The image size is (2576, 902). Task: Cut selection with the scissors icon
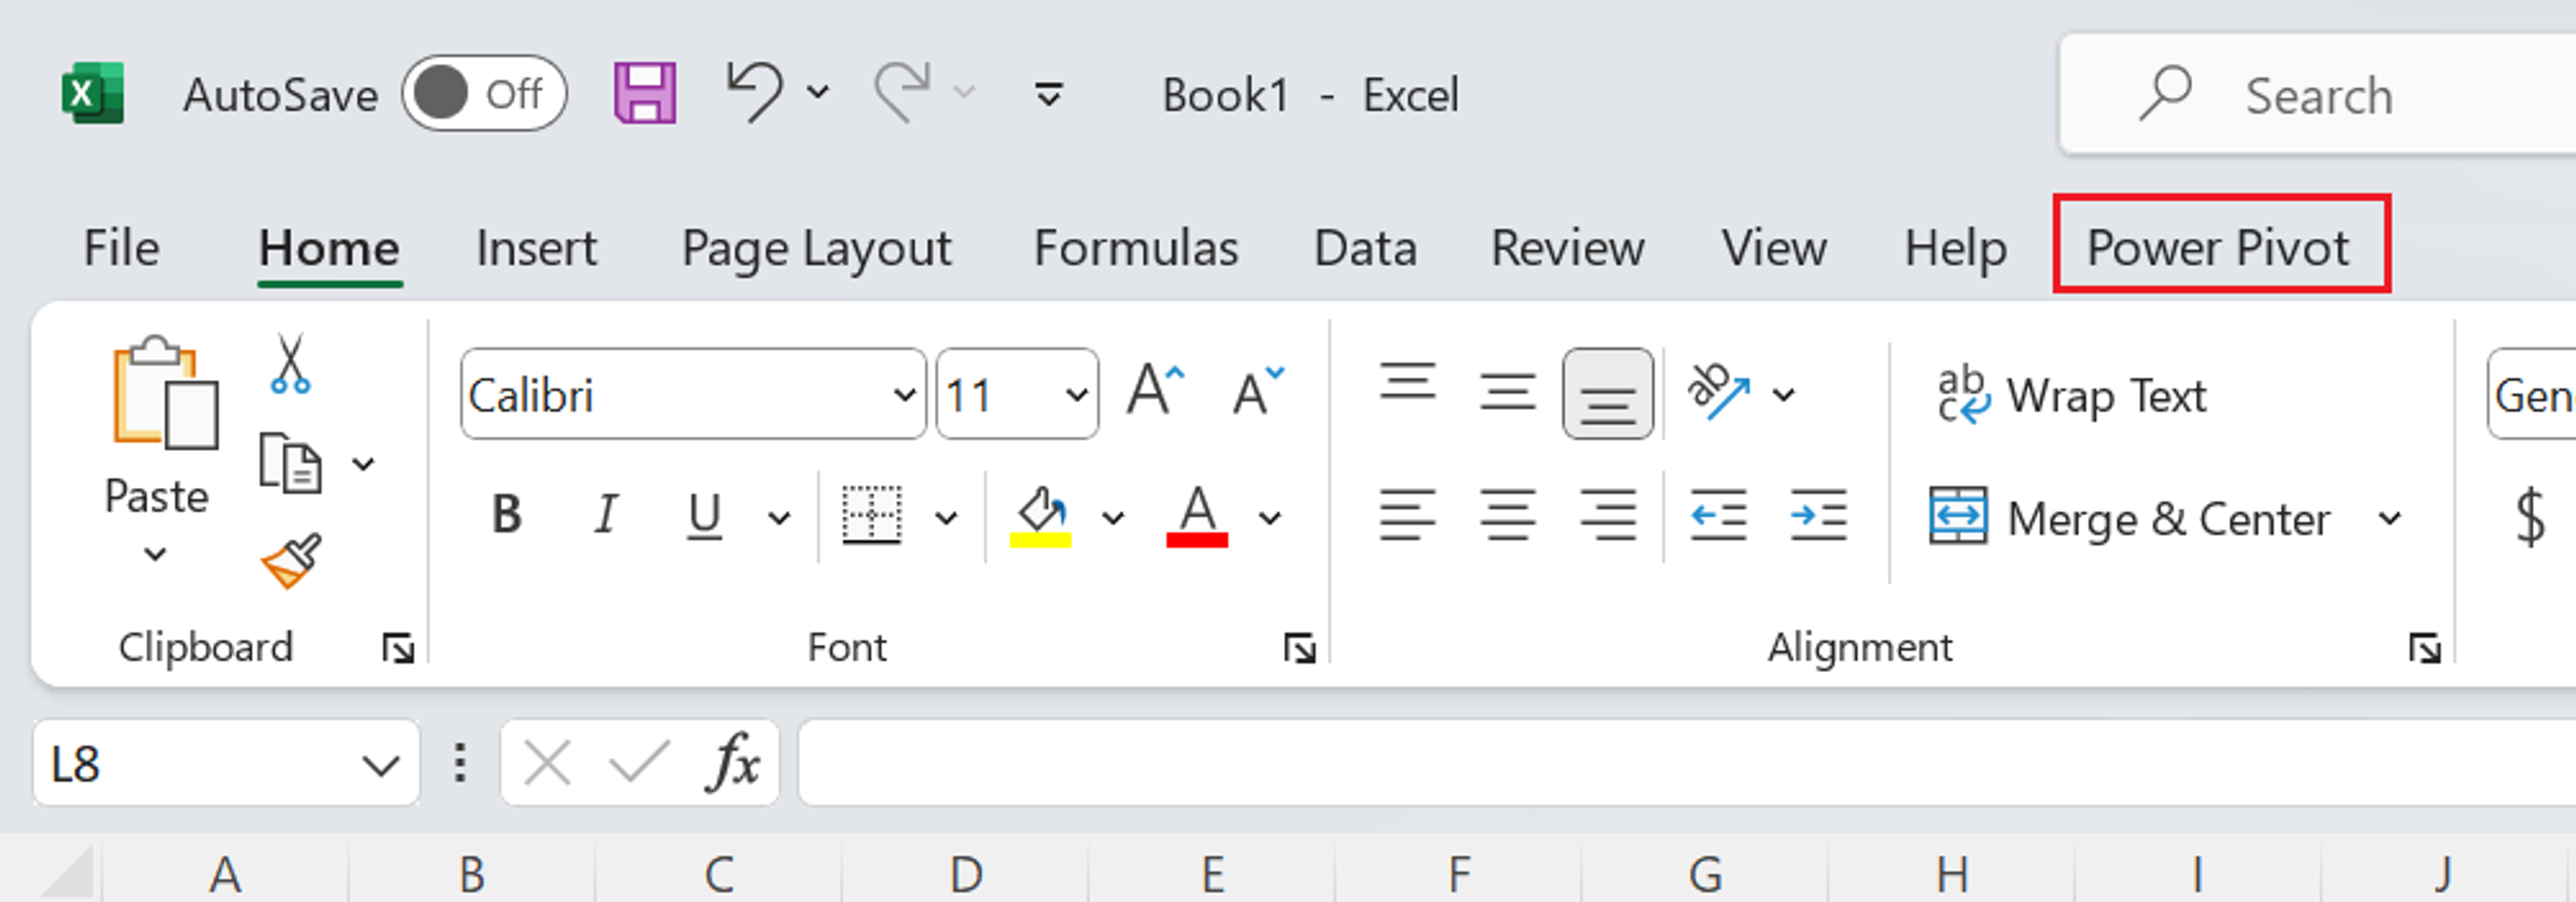point(291,364)
